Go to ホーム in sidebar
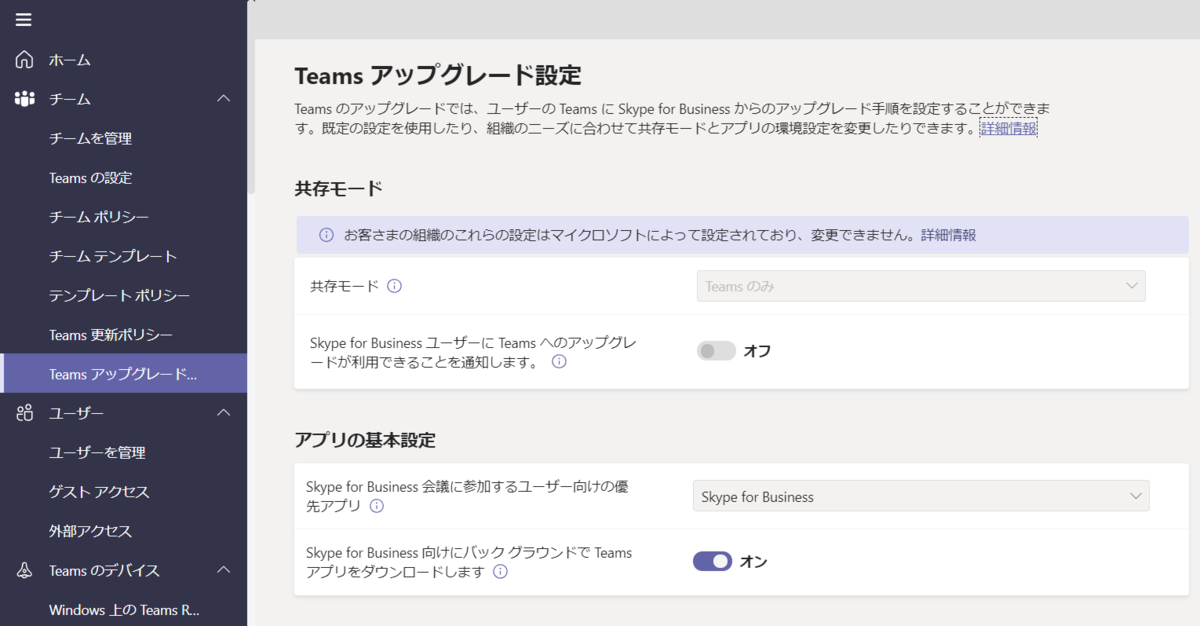The height and width of the screenshot is (626, 1200). (70, 60)
